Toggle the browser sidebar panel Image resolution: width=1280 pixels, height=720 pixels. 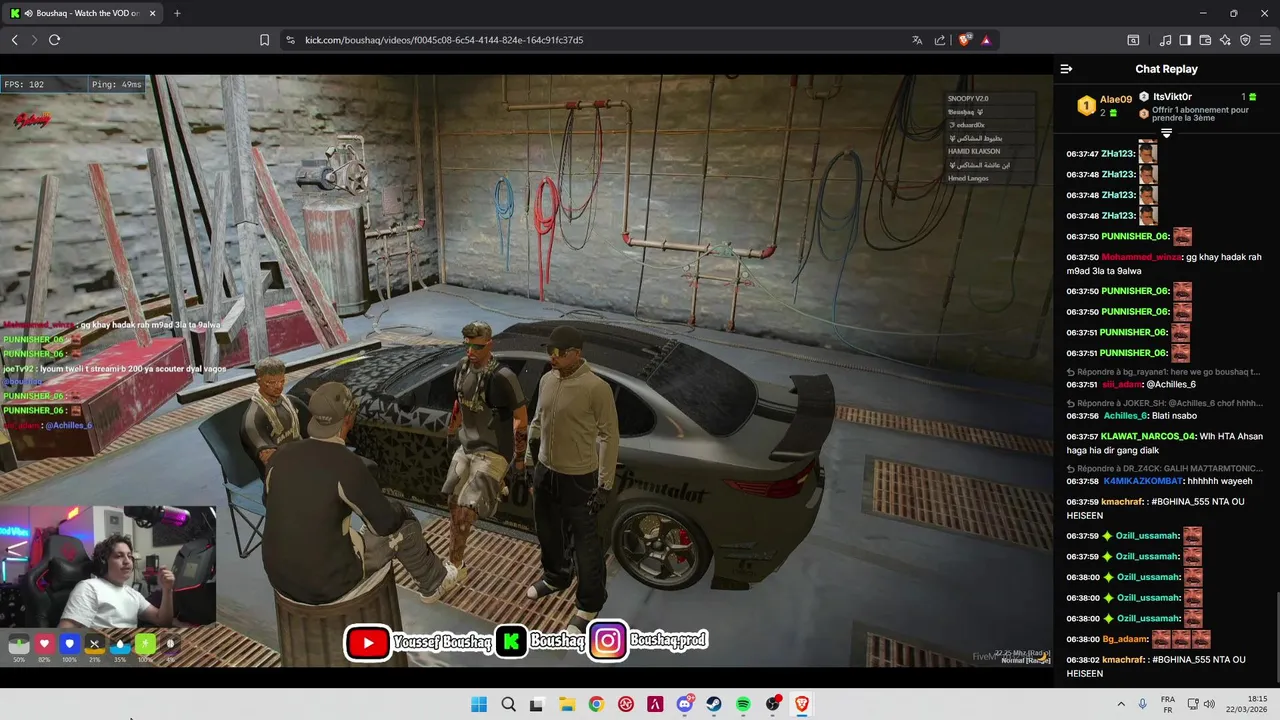(1185, 40)
